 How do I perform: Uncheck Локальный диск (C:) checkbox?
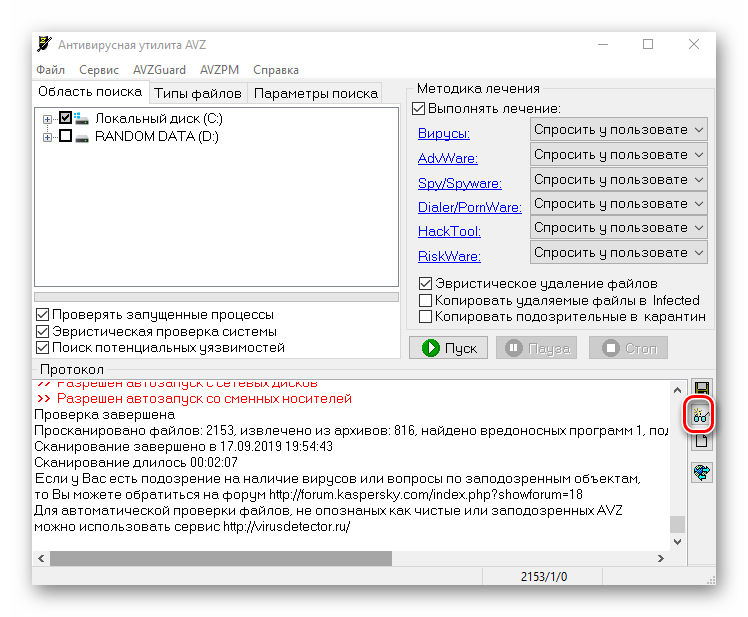pos(65,117)
